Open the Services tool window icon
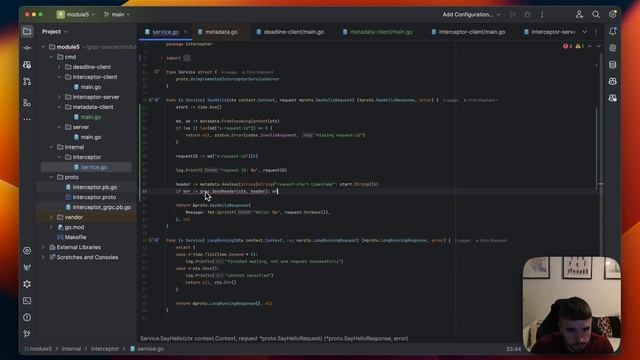The height and width of the screenshot is (360, 640). 27,251
